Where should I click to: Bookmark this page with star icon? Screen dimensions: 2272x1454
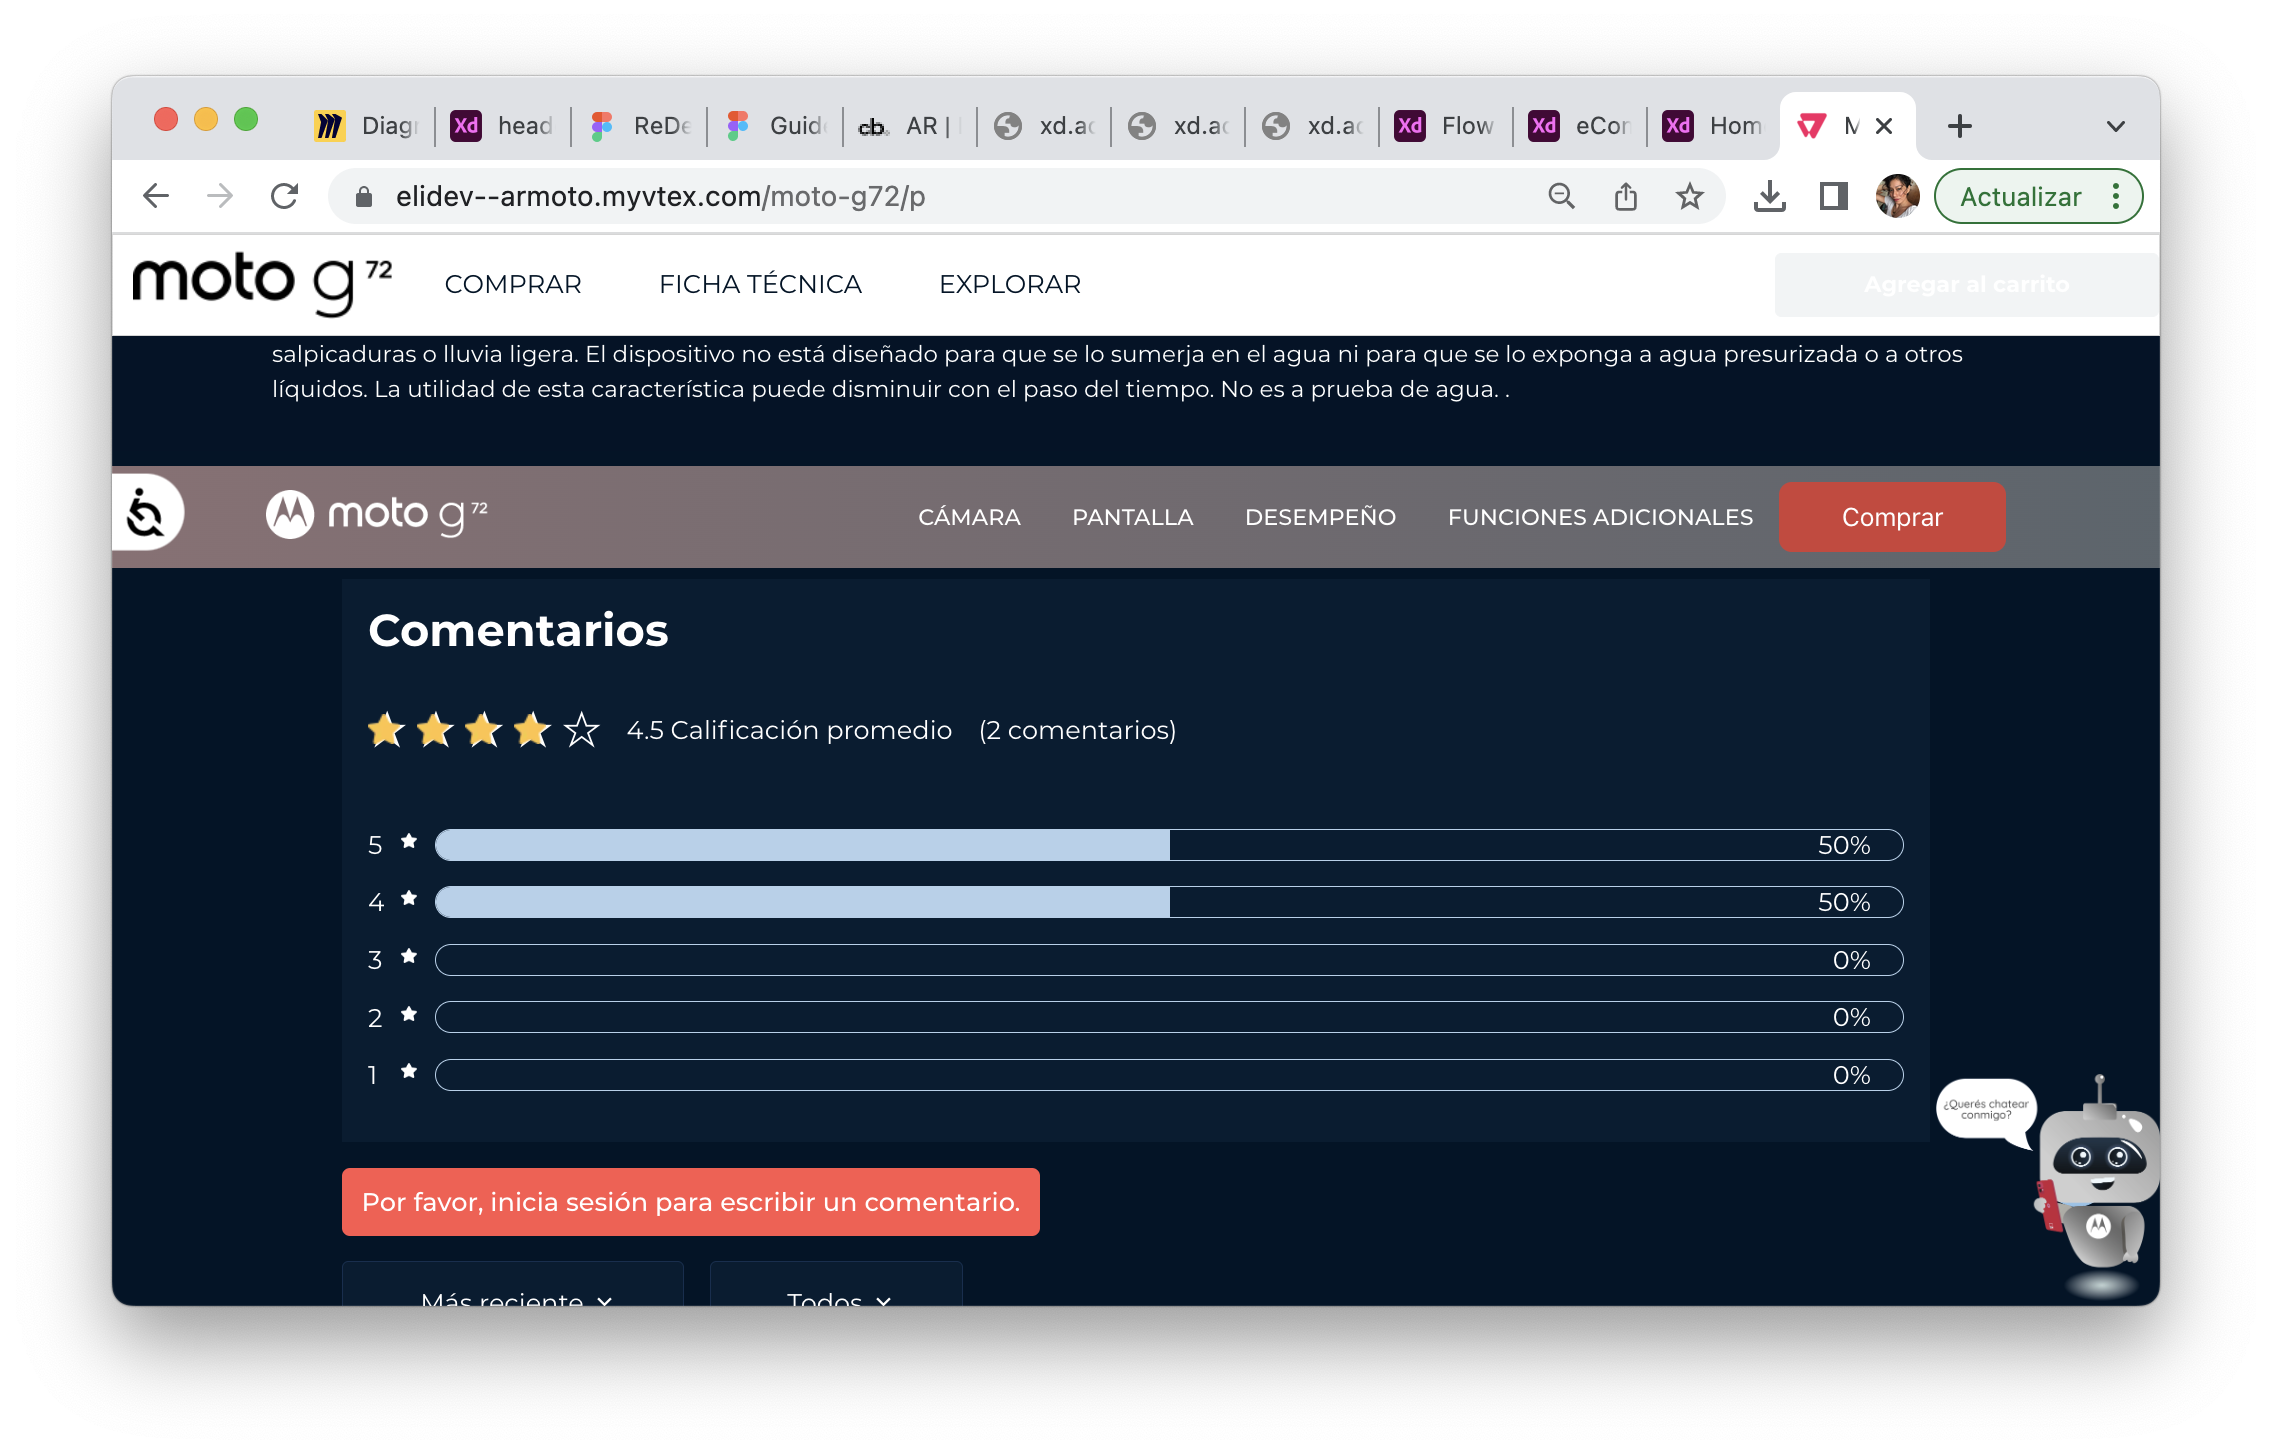tap(1689, 197)
